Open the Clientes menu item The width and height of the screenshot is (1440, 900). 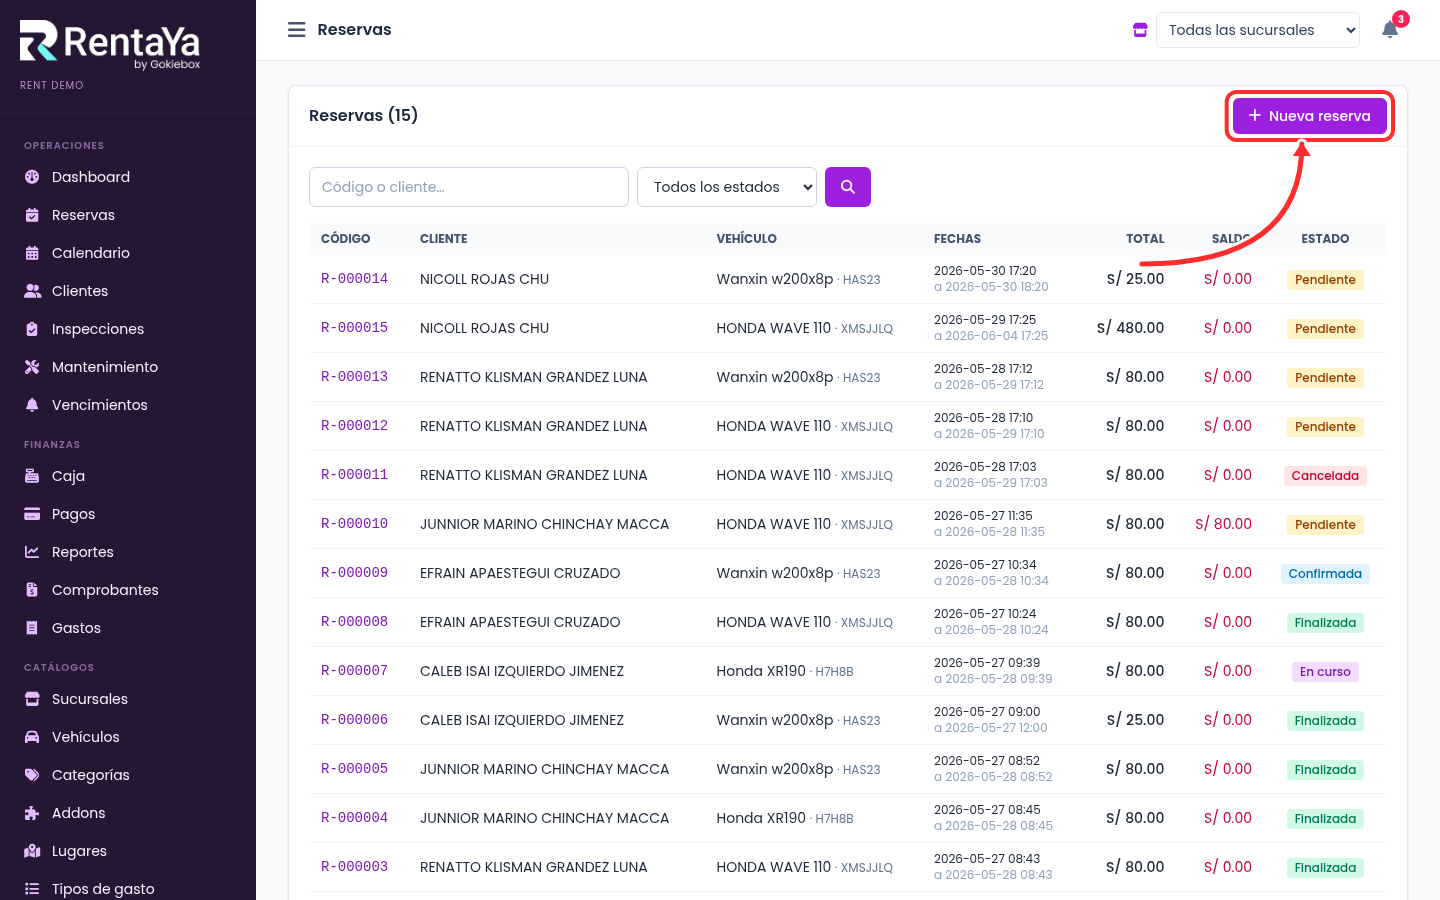128,291
